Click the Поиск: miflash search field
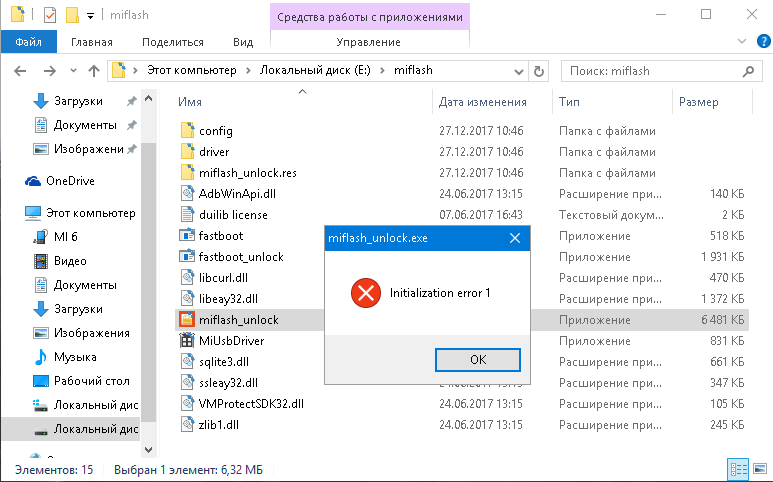 [650, 72]
